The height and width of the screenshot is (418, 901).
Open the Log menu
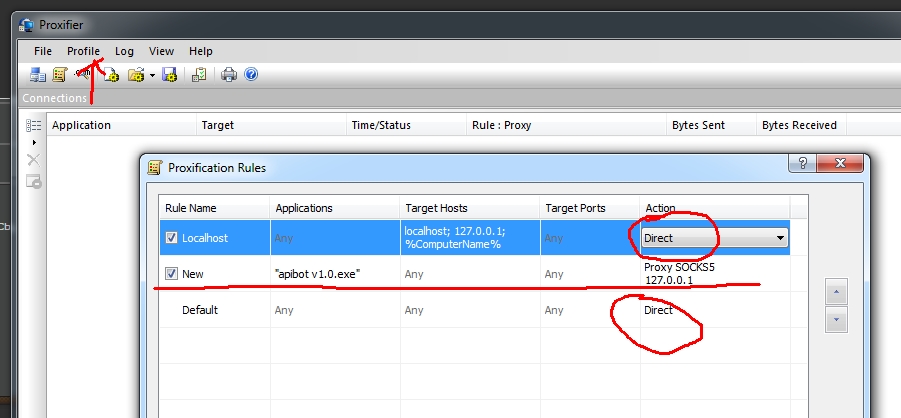(124, 51)
